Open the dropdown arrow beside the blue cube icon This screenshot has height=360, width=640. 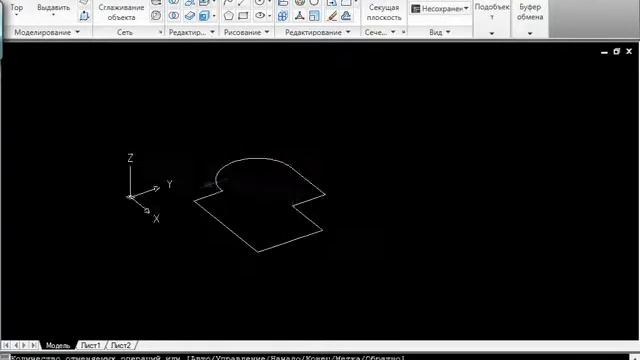point(214,16)
